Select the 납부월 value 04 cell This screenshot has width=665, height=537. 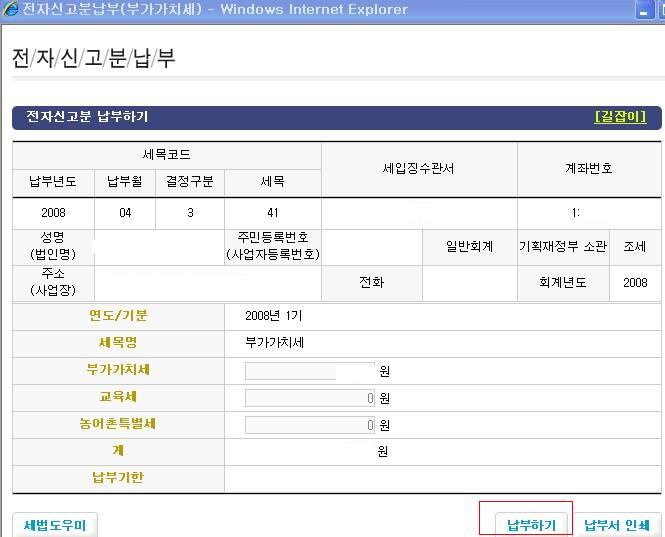(125, 213)
